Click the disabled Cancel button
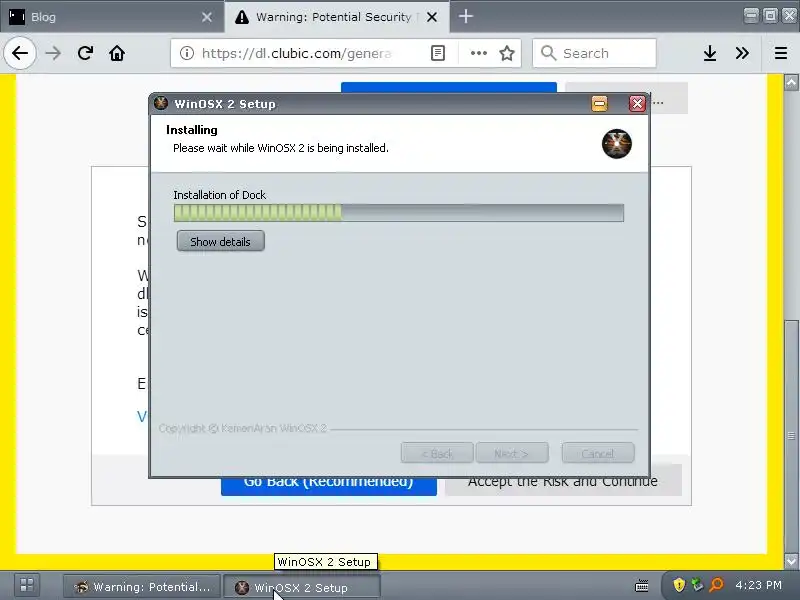Image resolution: width=800 pixels, height=600 pixels. (x=598, y=453)
